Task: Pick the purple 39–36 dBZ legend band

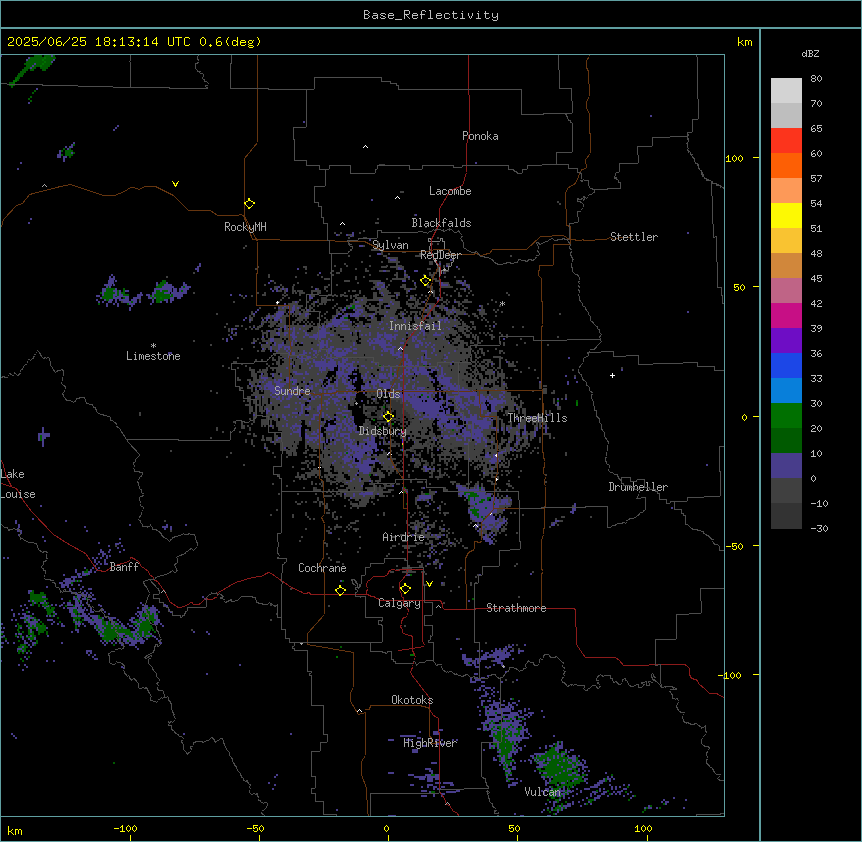Action: tap(786, 341)
